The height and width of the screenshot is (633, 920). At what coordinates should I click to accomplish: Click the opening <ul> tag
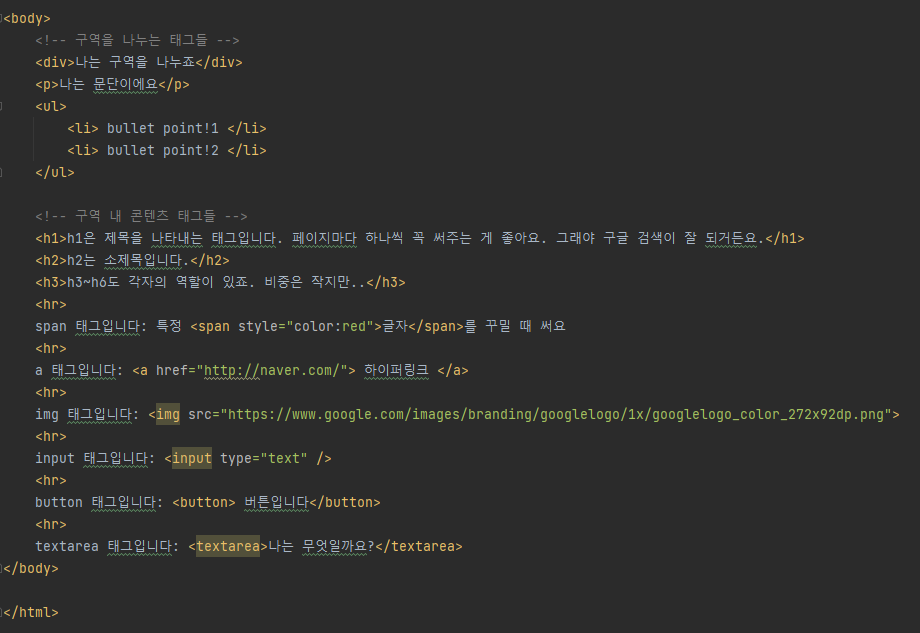[x=51, y=107]
